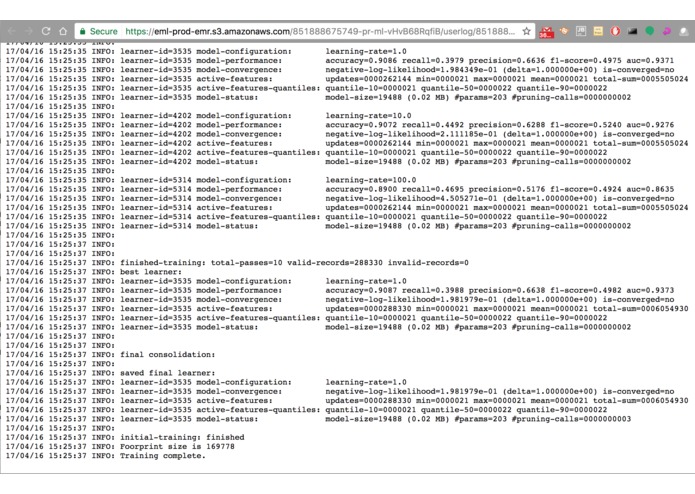Reload the page with the refresh icon
The height and width of the screenshot is (494, 695).
[46, 31]
